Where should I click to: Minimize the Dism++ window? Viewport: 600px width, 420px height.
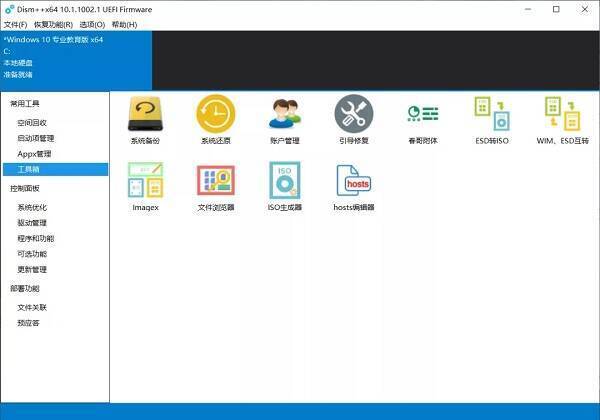coord(528,9)
